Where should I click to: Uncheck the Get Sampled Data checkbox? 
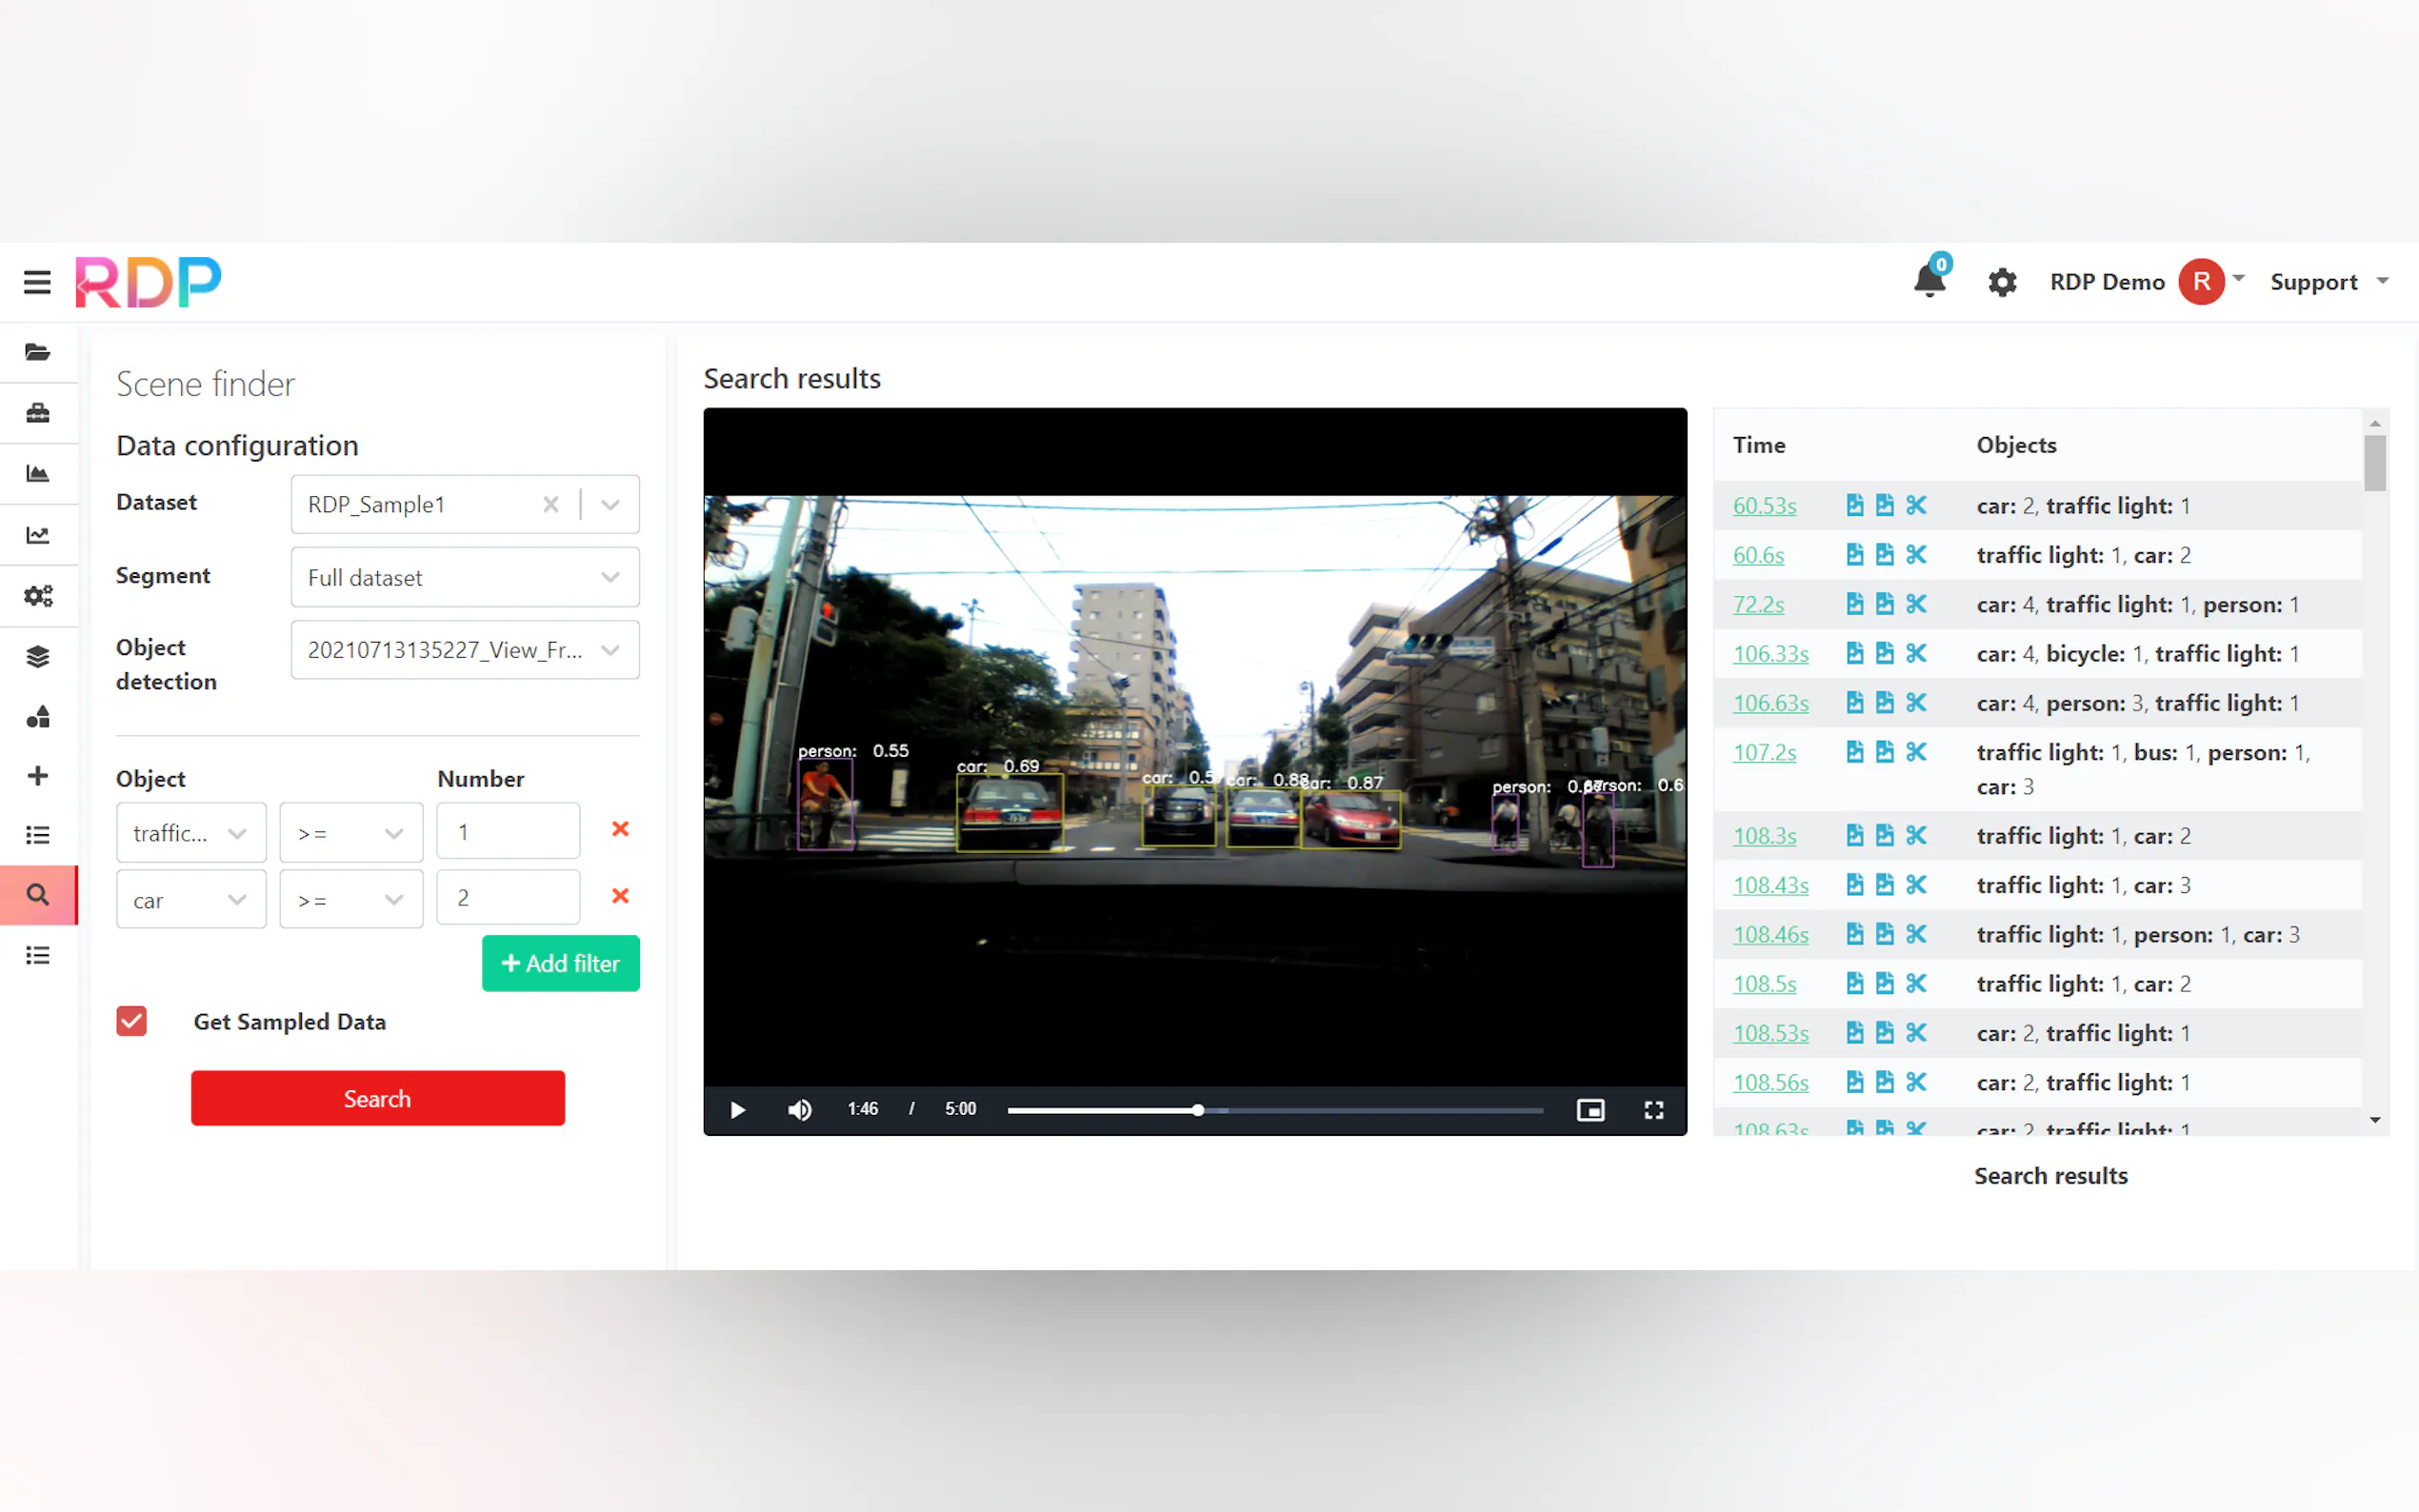click(132, 1021)
